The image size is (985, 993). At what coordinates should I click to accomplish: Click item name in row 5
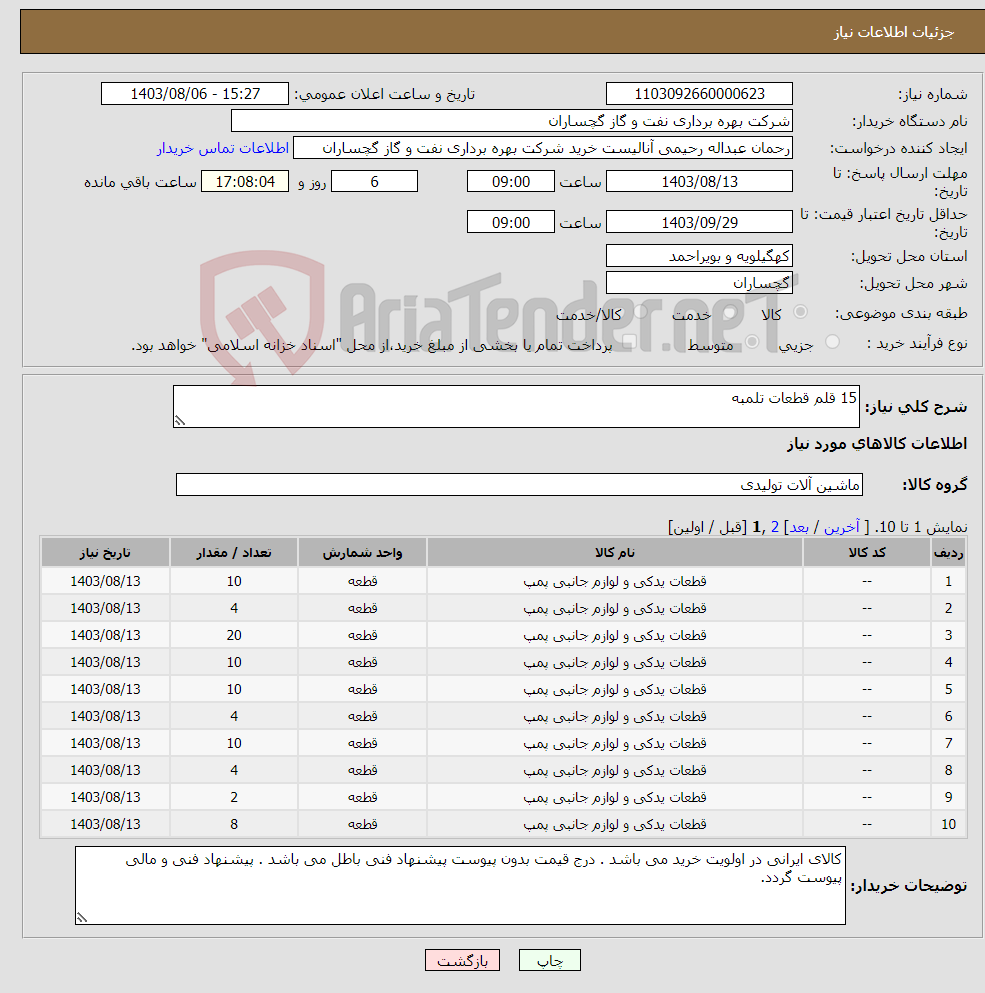(615, 689)
